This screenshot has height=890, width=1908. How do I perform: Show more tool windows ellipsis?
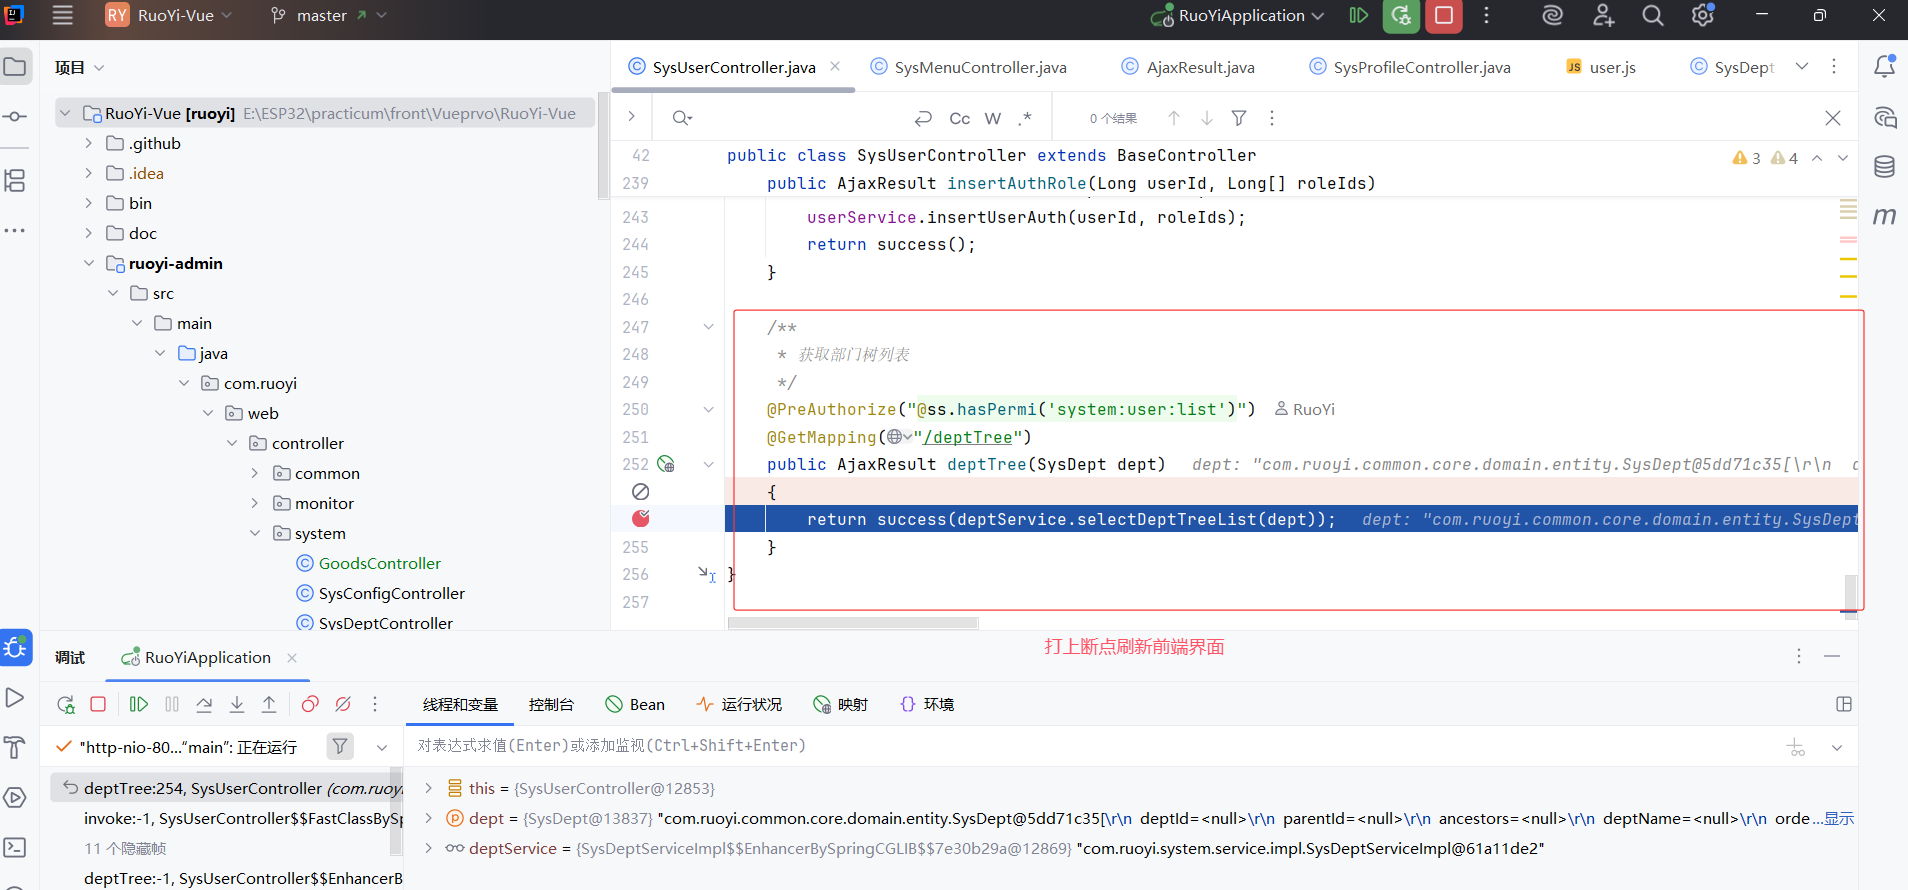15,230
